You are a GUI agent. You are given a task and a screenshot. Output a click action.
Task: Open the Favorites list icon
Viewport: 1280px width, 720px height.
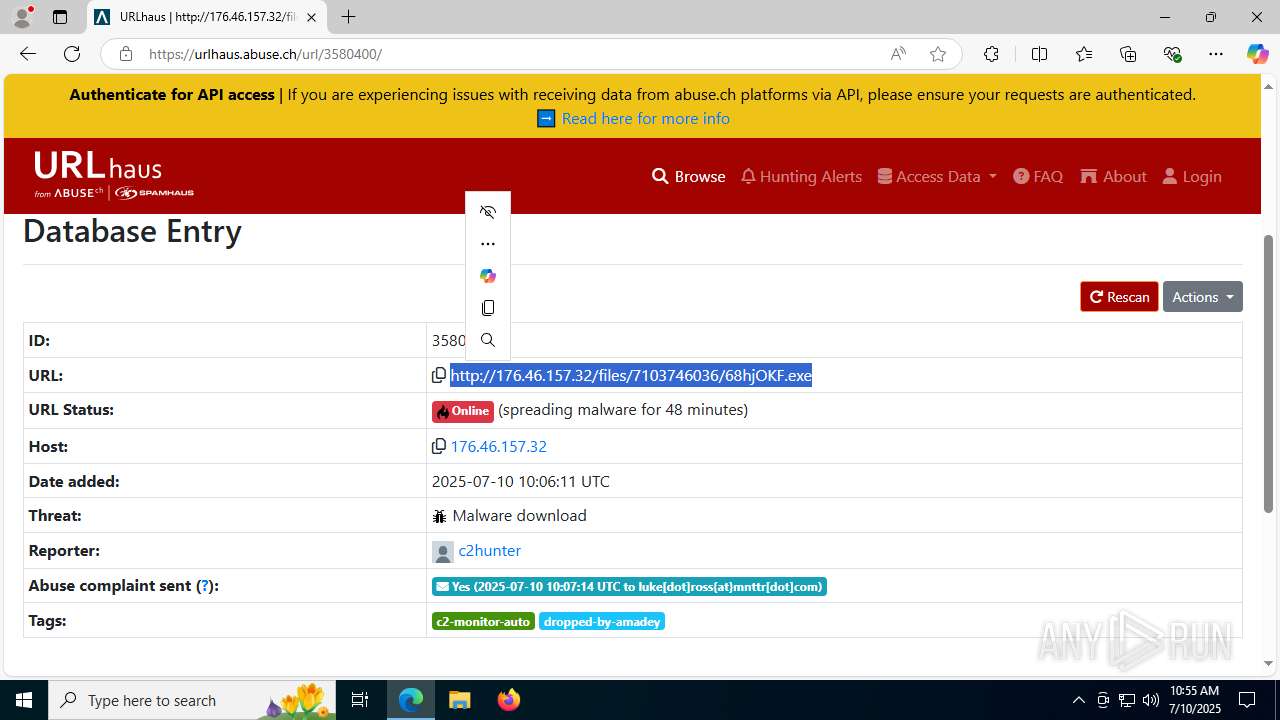(x=1084, y=54)
